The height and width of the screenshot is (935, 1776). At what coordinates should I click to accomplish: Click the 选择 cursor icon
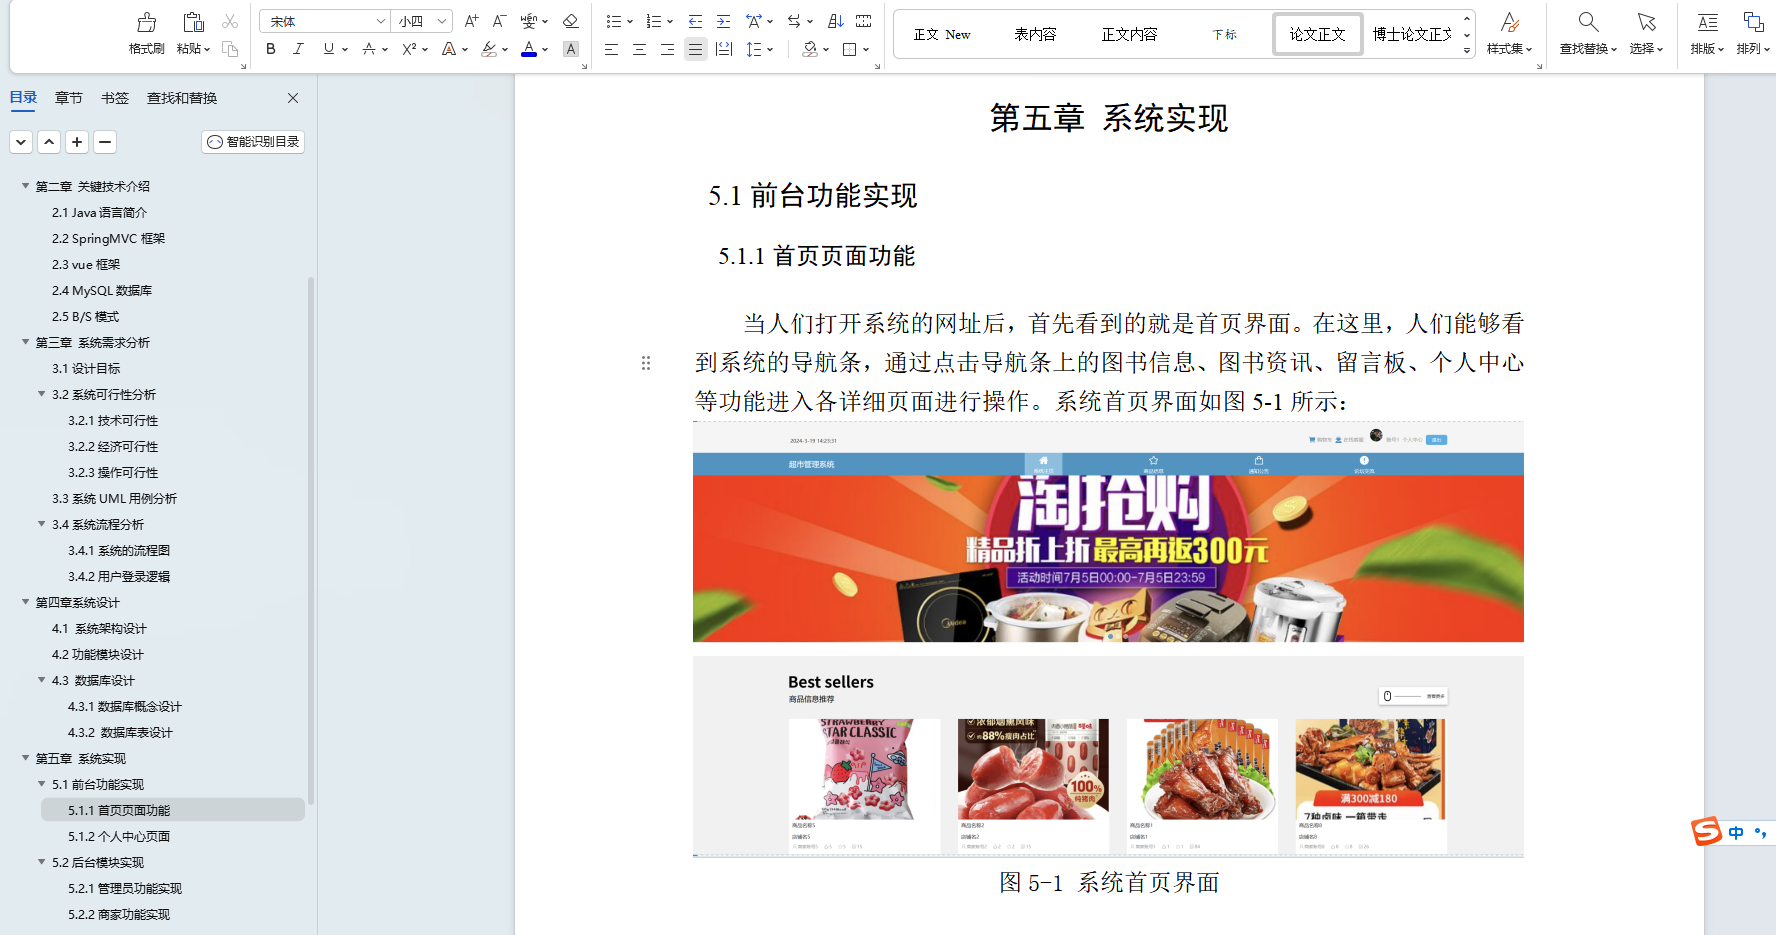(x=1646, y=22)
